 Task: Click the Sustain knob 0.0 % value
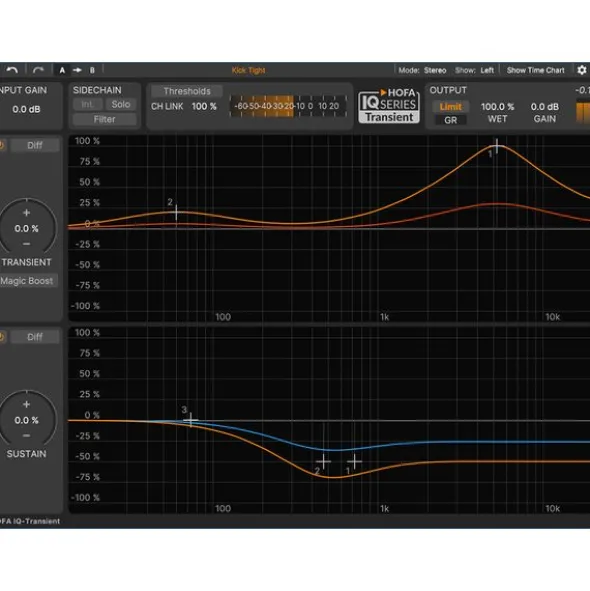pyautogui.click(x=26, y=420)
